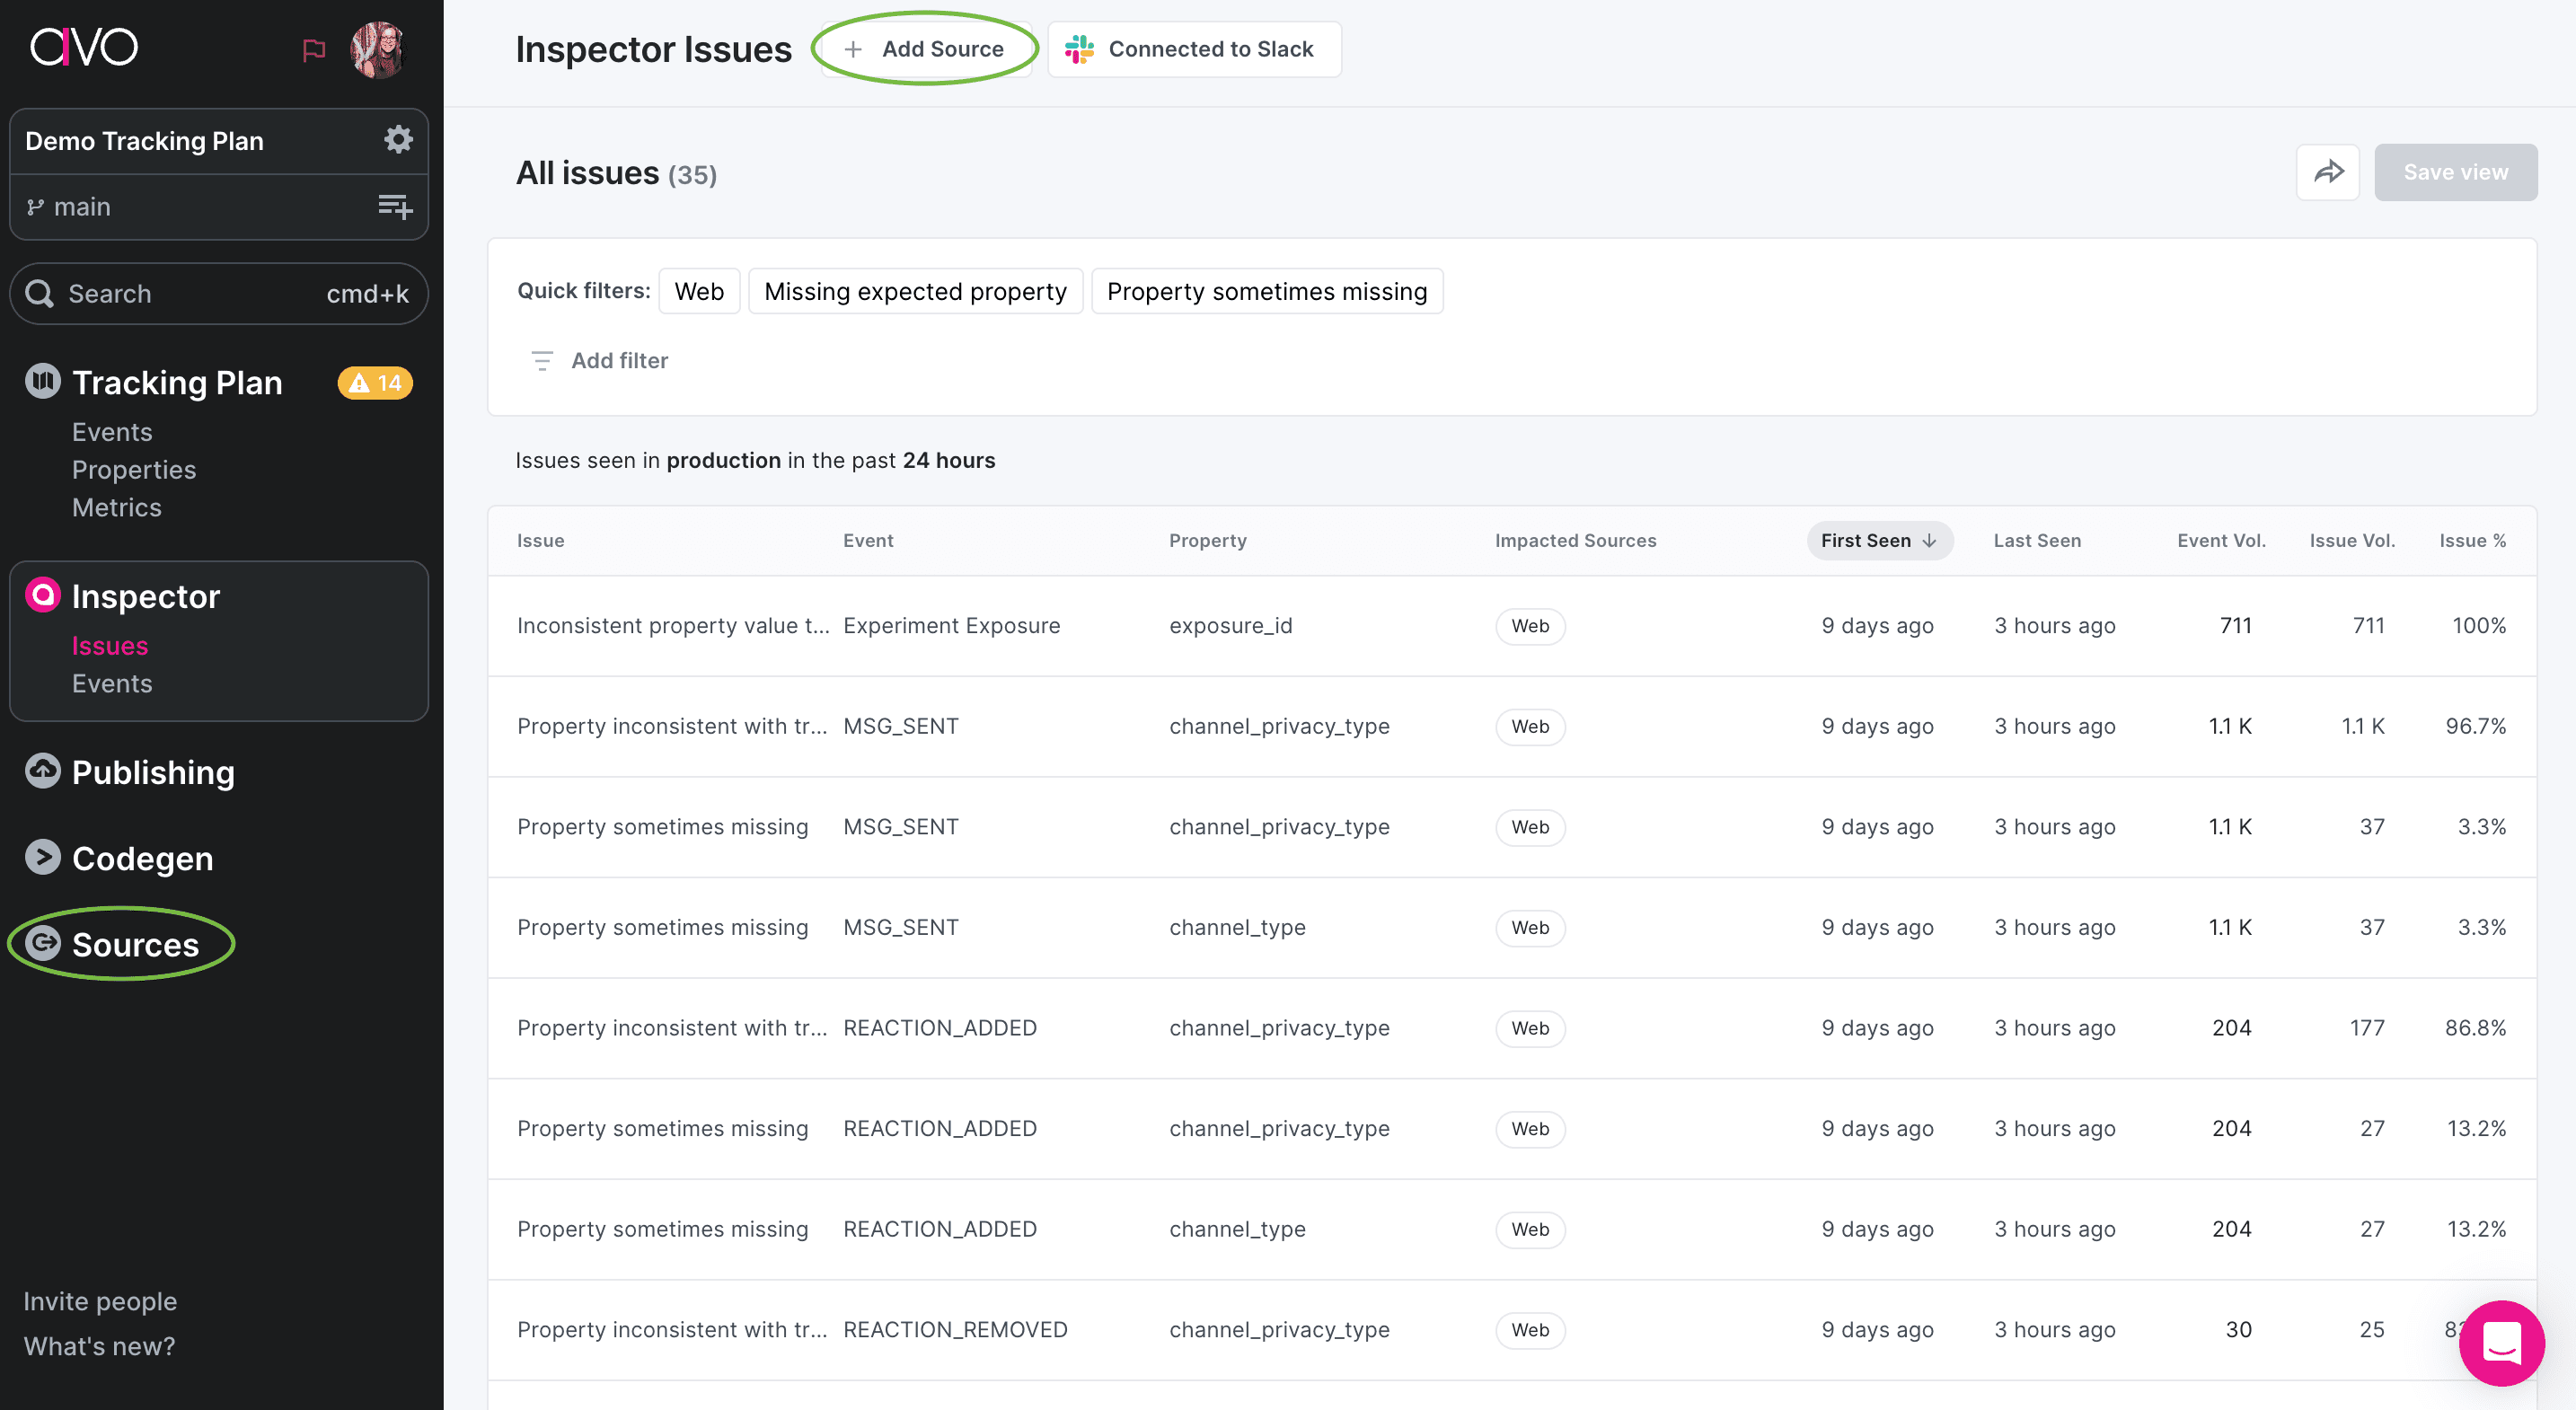This screenshot has height=1410, width=2576.
Task: Toggle the Property sometimes missing filter
Action: pyautogui.click(x=1267, y=291)
